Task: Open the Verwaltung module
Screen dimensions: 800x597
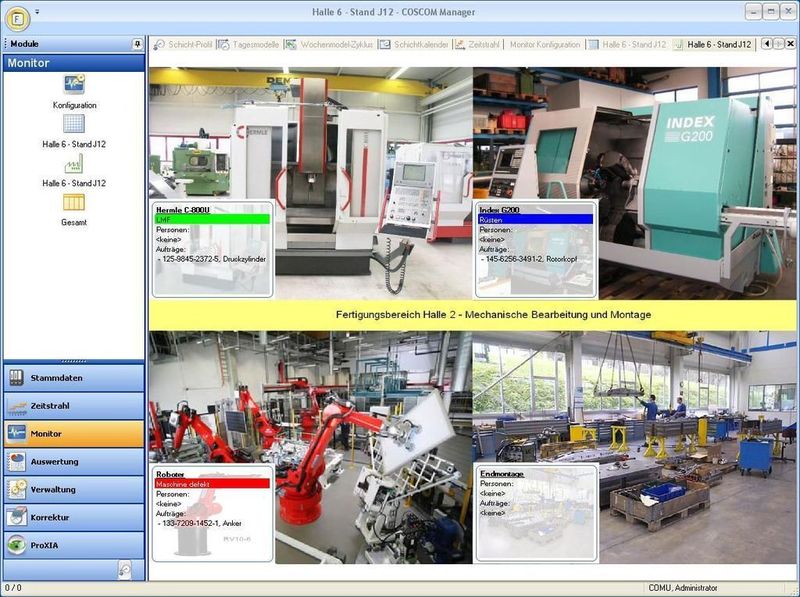Action: 74,489
